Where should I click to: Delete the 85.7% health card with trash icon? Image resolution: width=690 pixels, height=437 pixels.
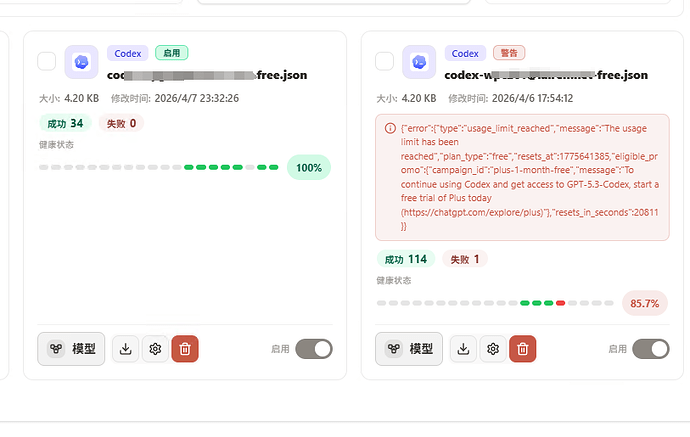coord(522,349)
